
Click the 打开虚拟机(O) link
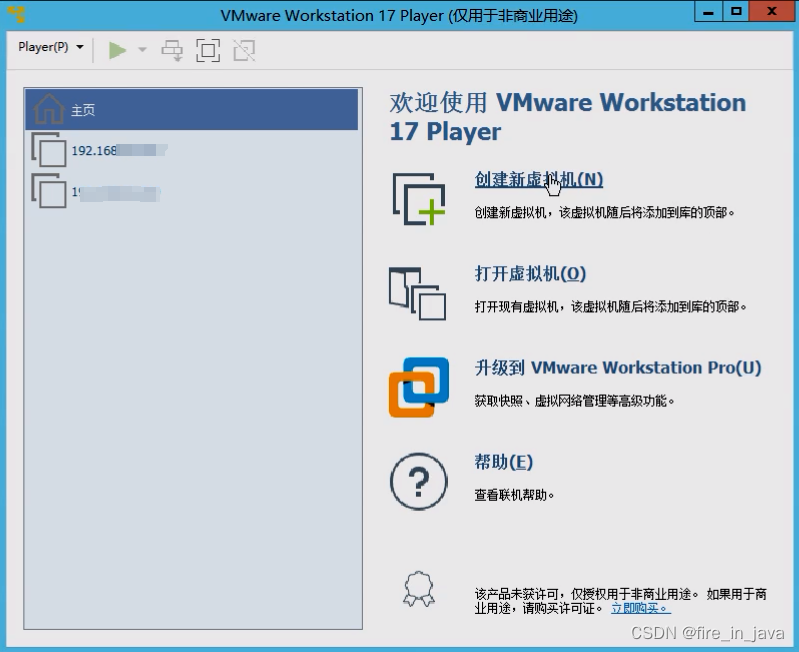[530, 274]
